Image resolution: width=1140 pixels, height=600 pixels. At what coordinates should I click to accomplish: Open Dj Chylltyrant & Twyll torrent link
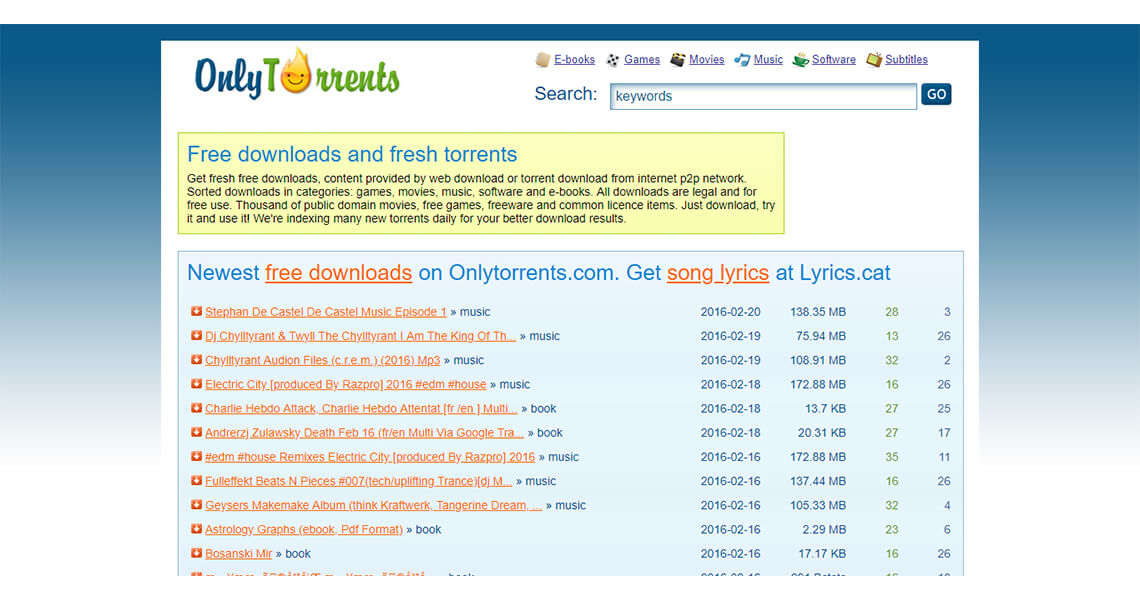point(361,336)
